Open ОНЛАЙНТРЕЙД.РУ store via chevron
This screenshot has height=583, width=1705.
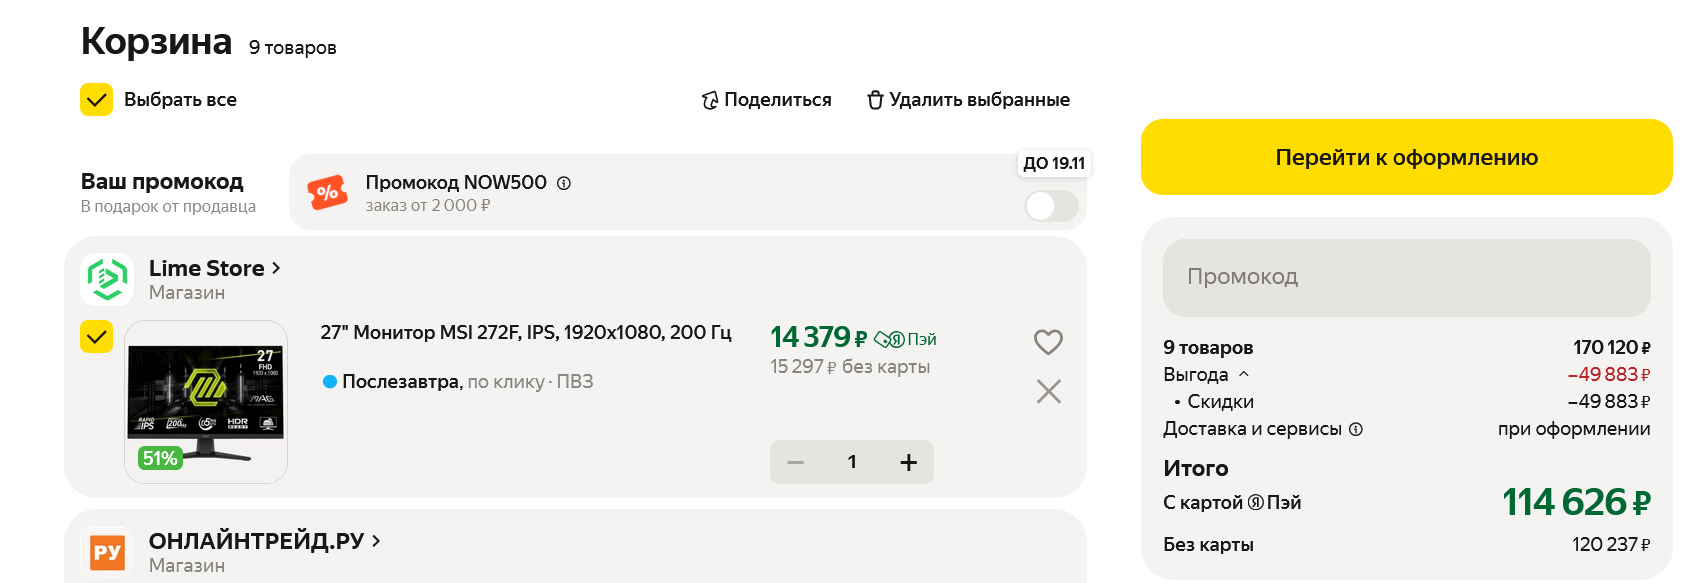[376, 541]
